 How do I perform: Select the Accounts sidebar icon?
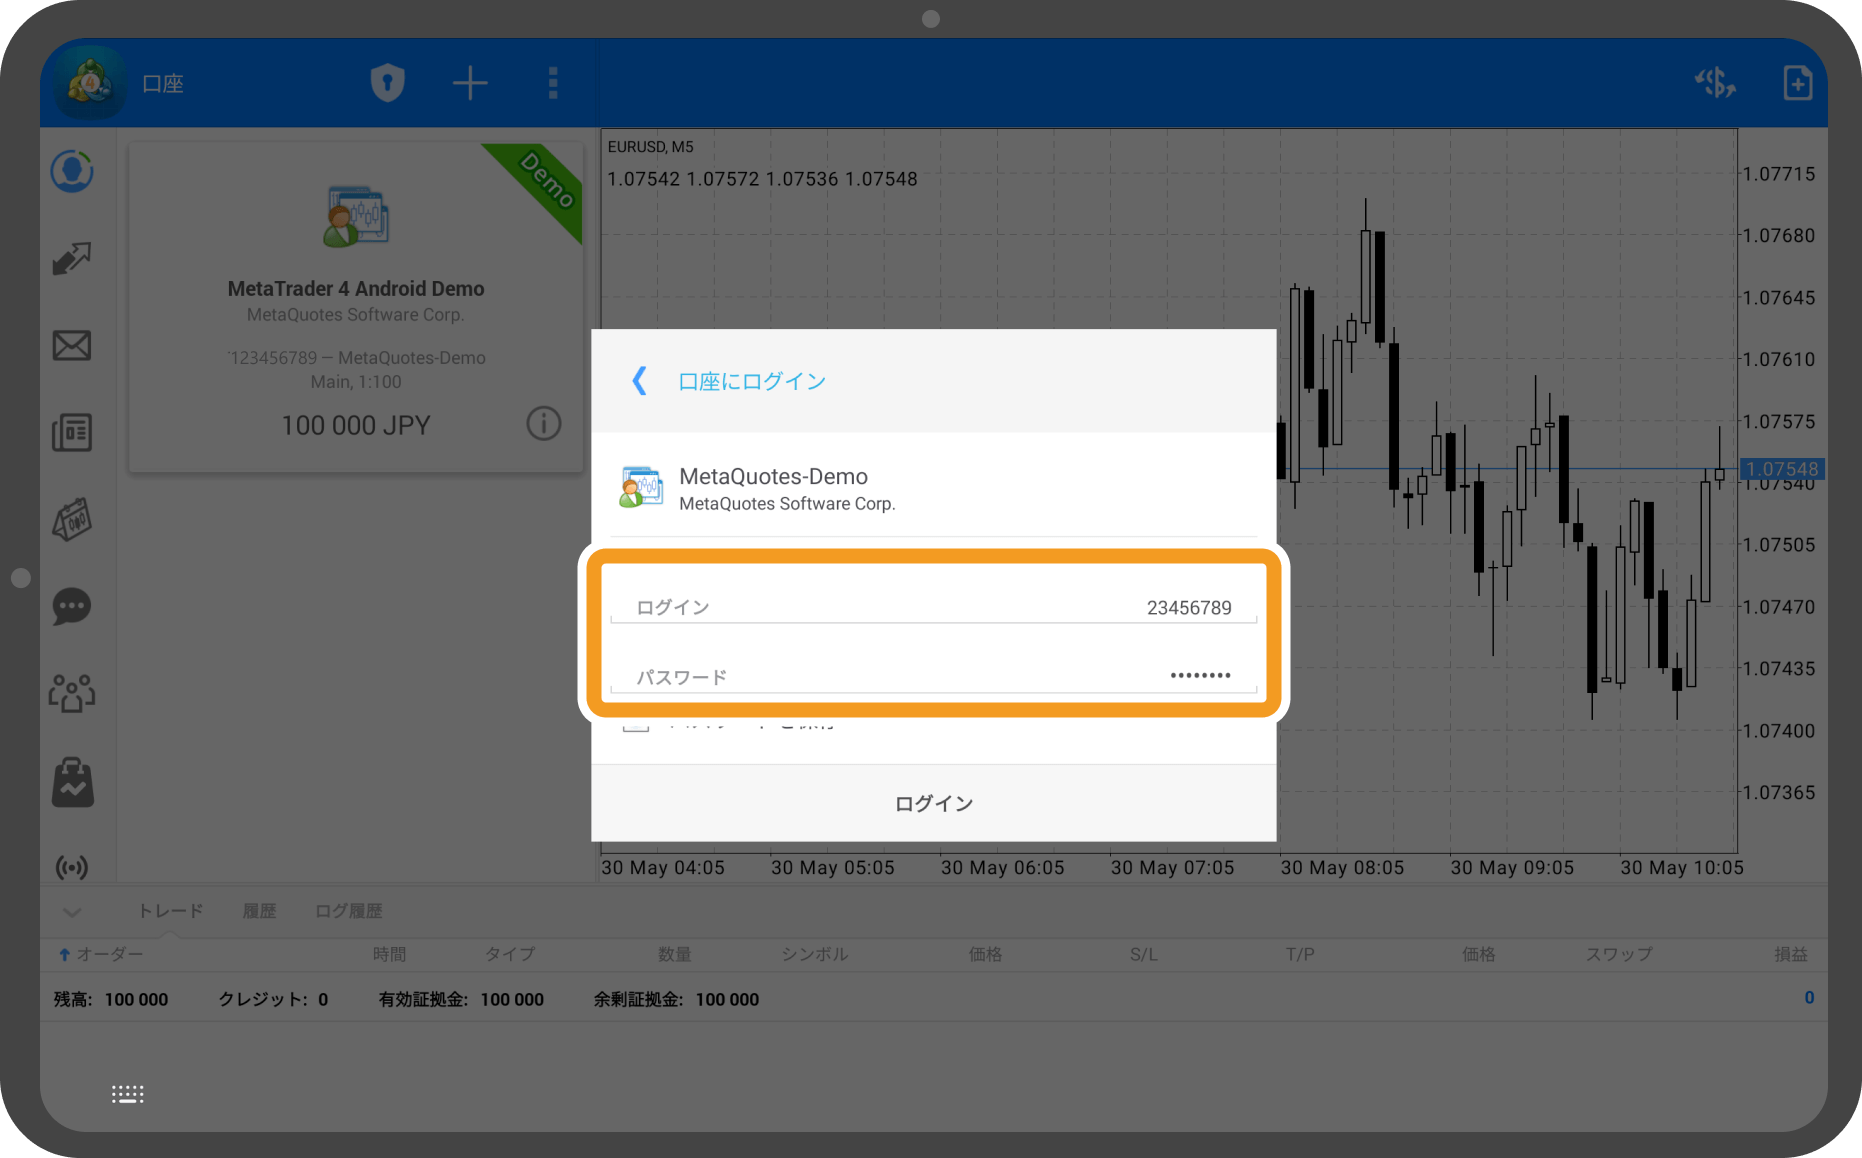pyautogui.click(x=72, y=172)
